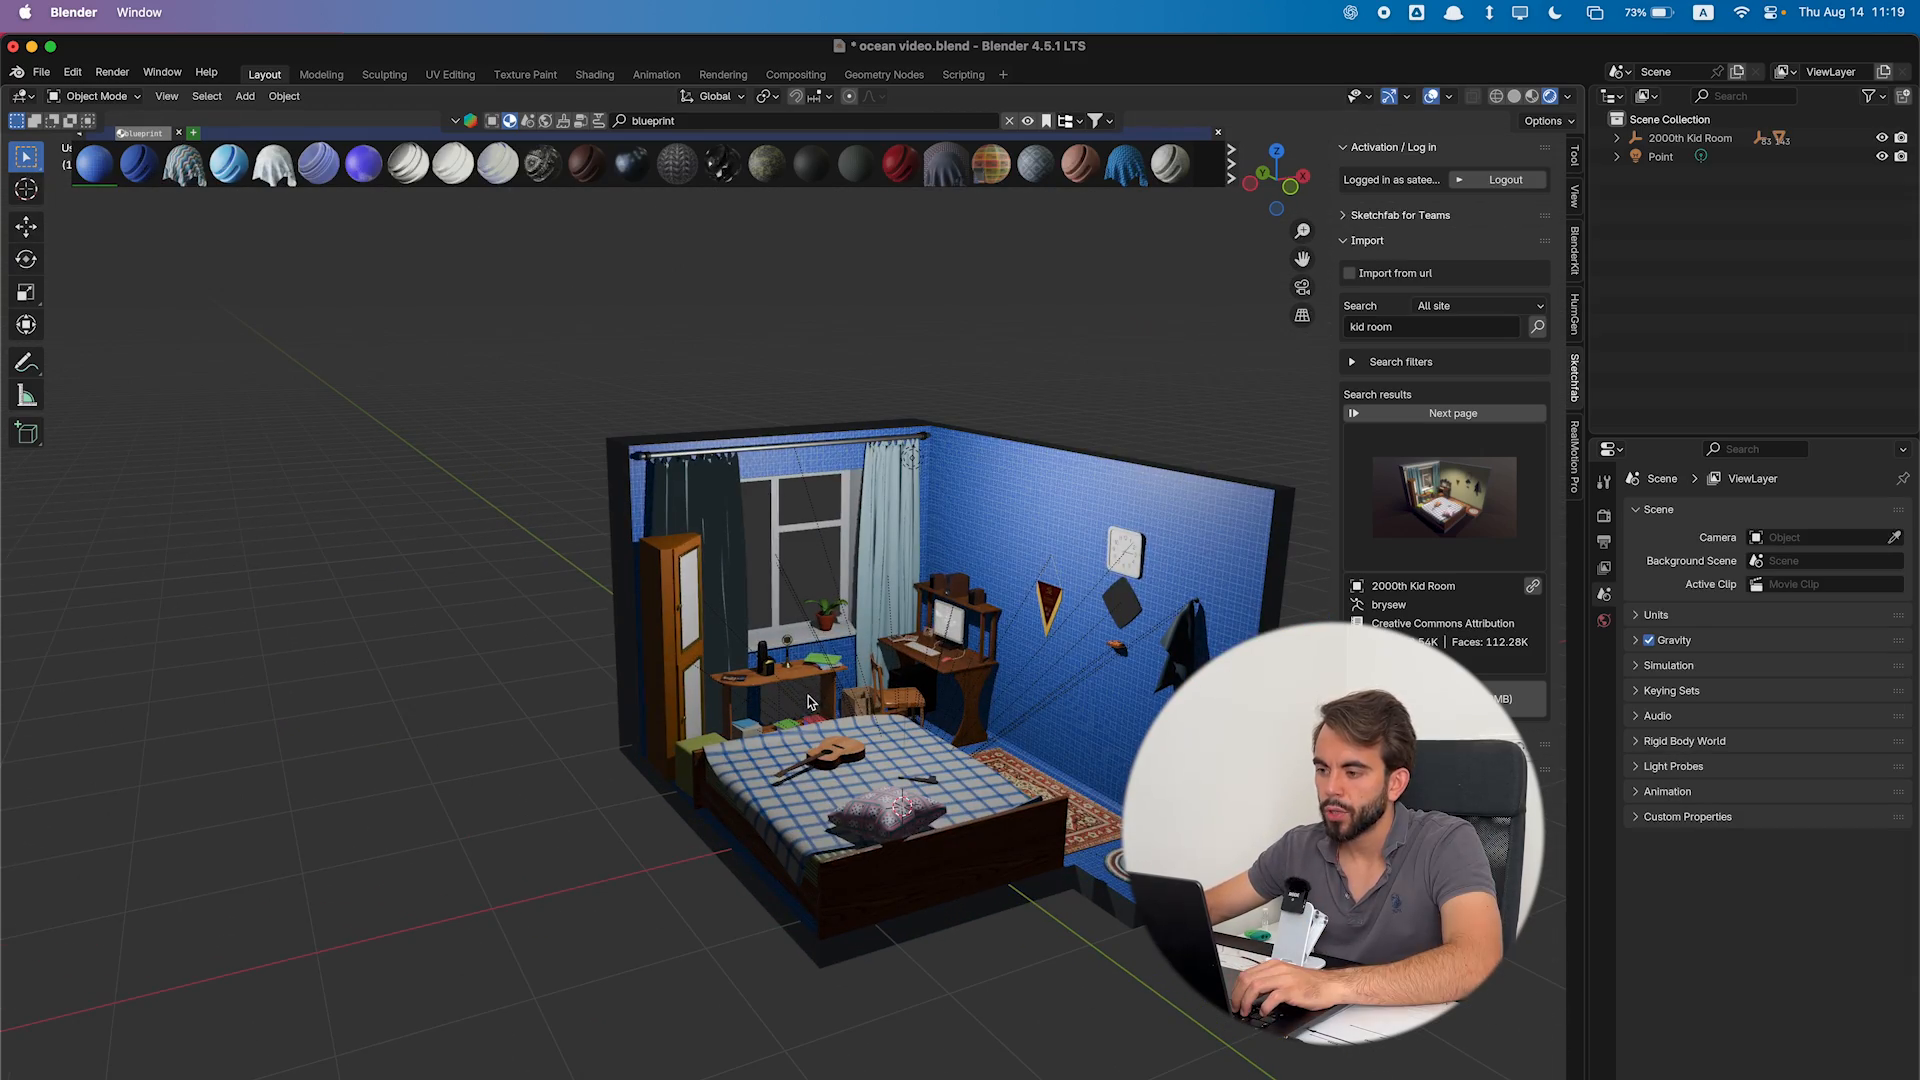Activate the Annotate pencil tool
Screen dimensions: 1920x1080
[x=26, y=363]
